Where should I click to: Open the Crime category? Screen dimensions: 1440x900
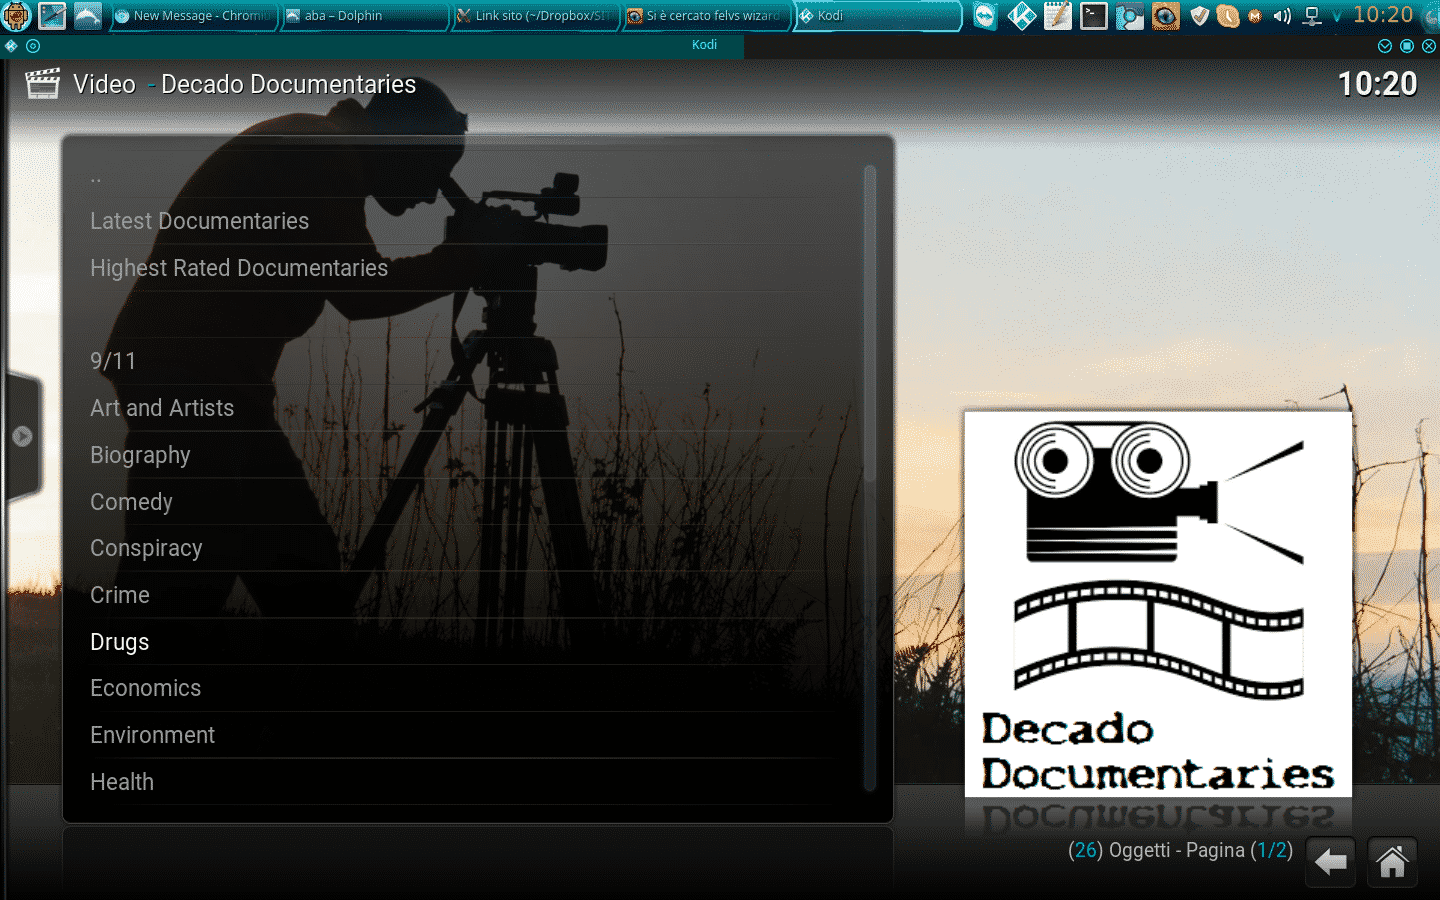pos(463,595)
